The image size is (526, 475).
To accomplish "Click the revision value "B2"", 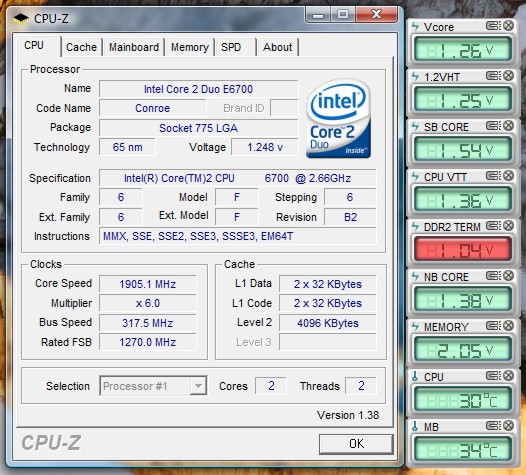I will (350, 217).
